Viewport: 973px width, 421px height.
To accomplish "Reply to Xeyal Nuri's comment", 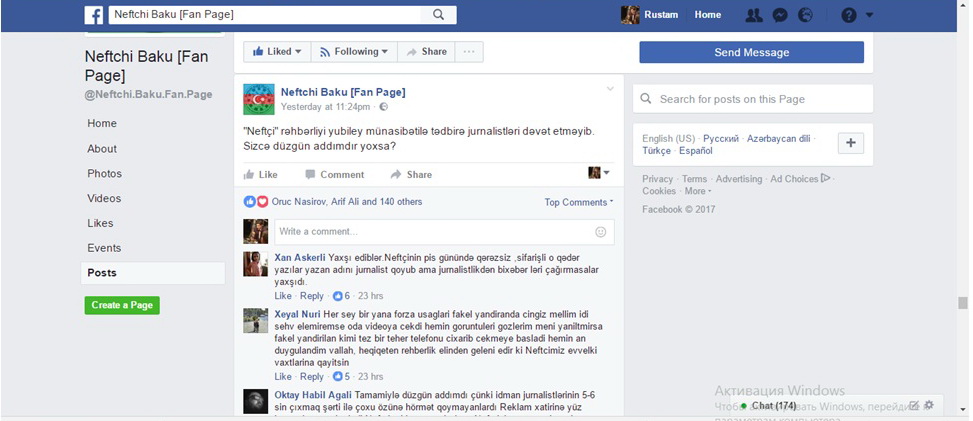I will pos(312,376).
